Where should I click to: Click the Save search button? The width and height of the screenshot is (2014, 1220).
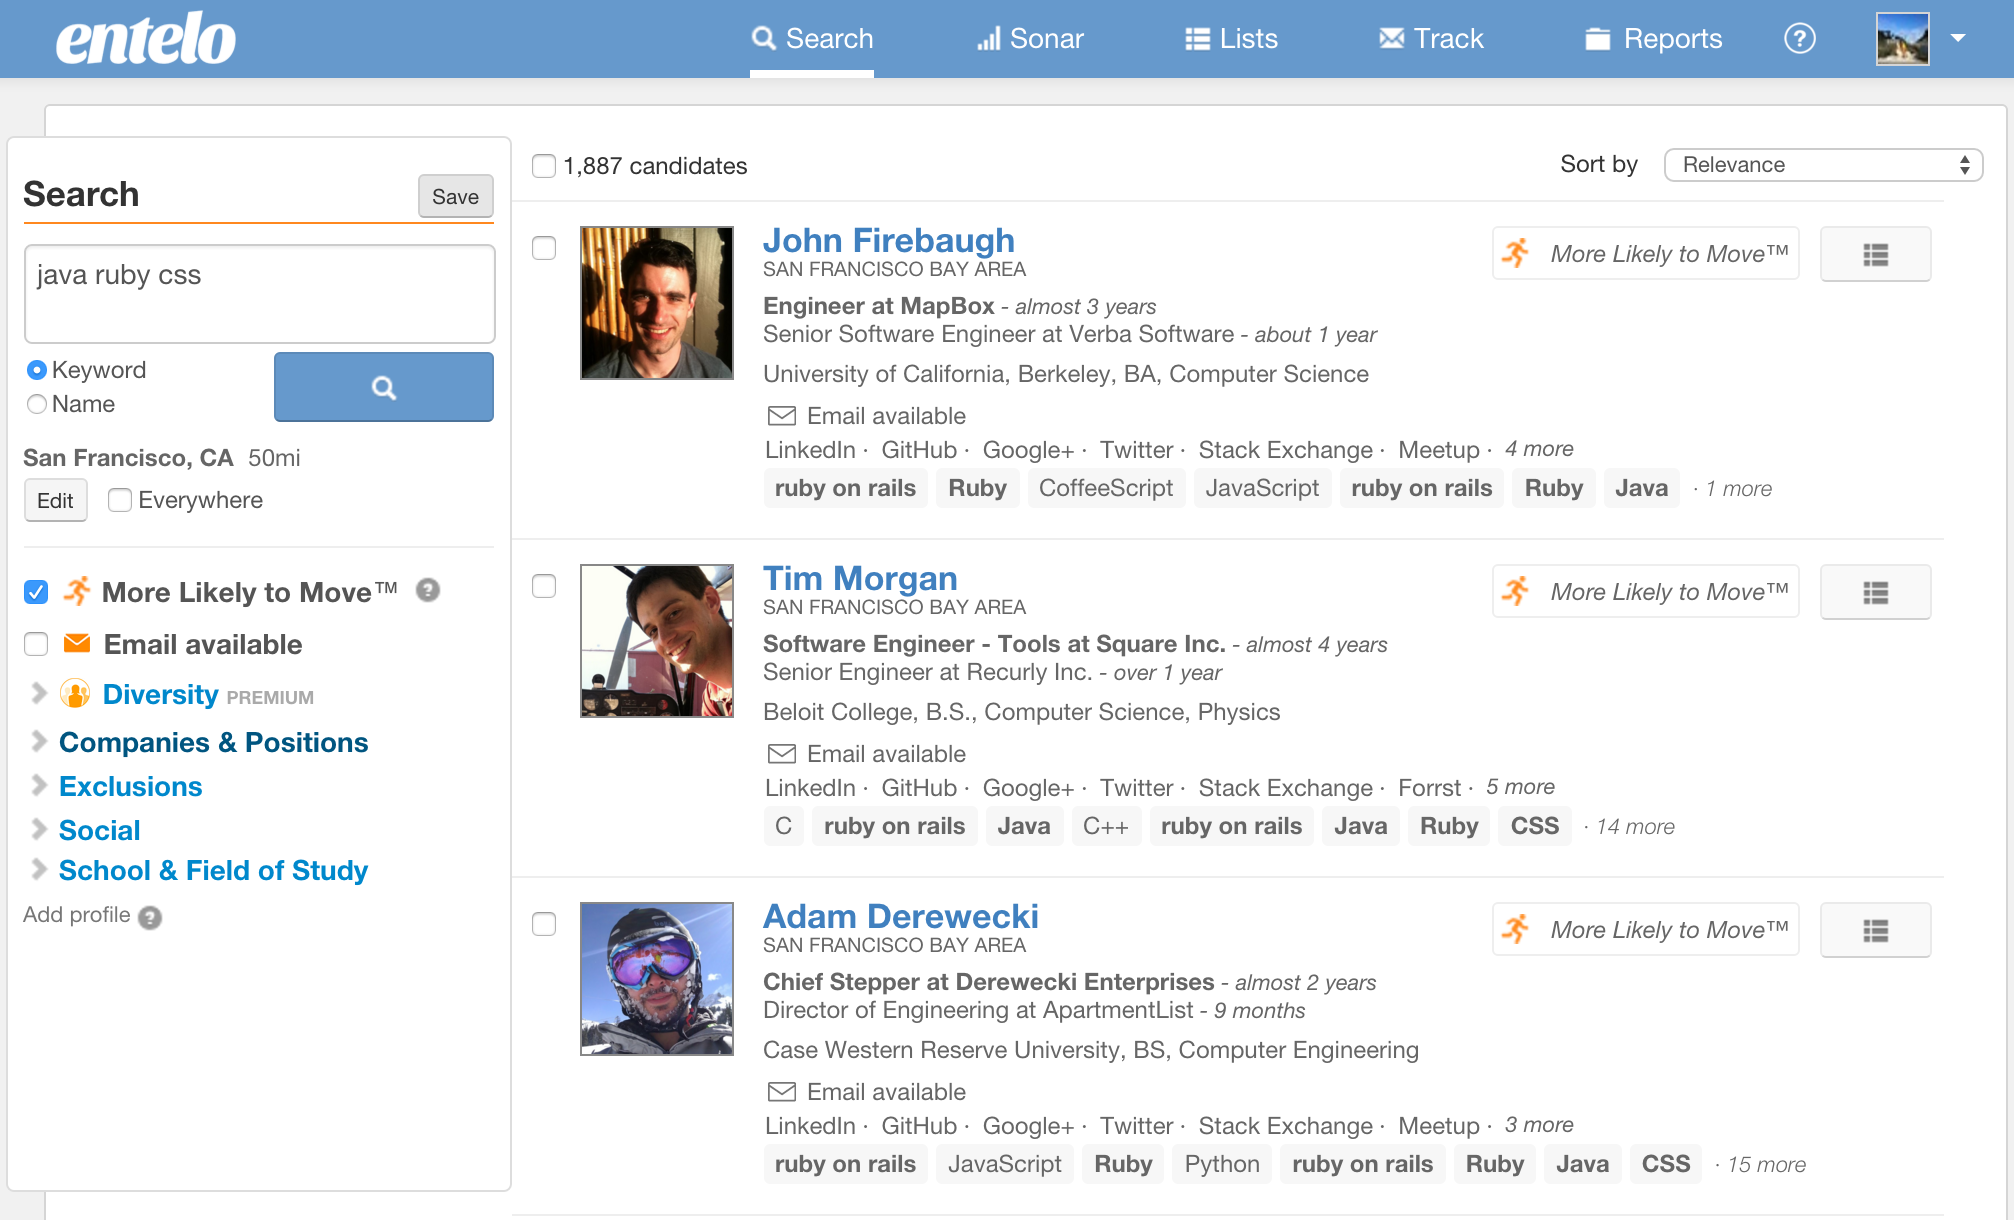[455, 197]
